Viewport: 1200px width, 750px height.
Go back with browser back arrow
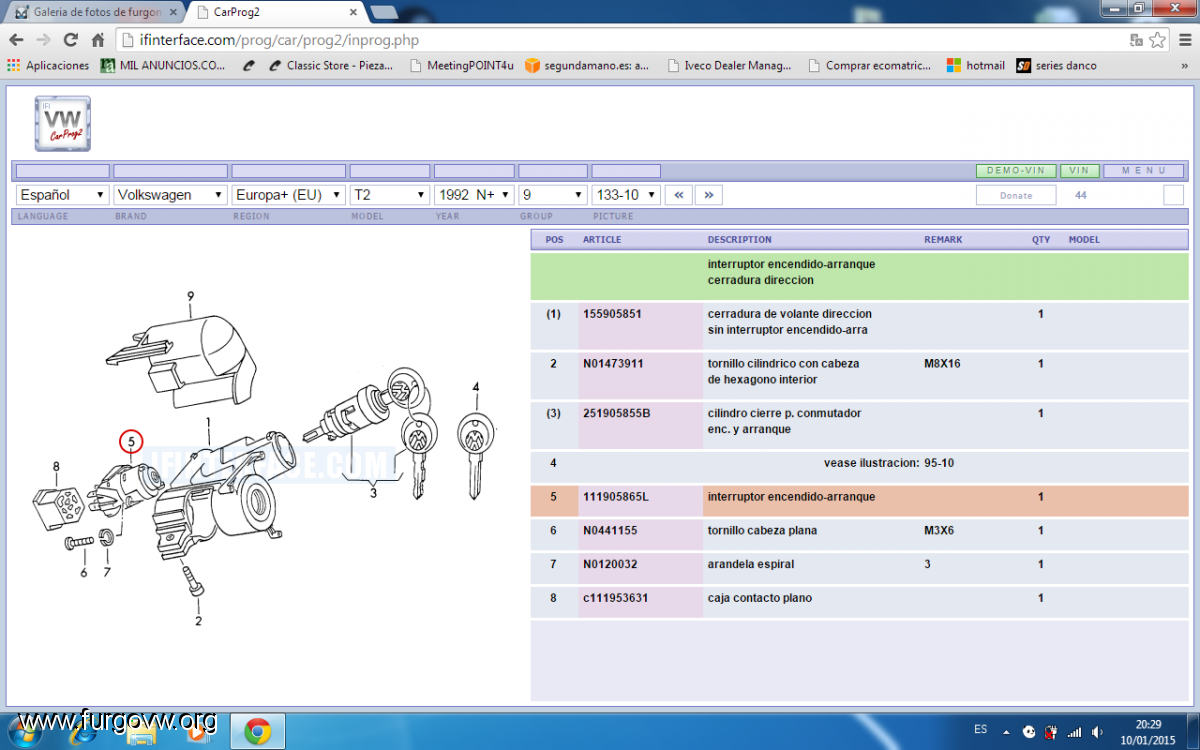16,40
